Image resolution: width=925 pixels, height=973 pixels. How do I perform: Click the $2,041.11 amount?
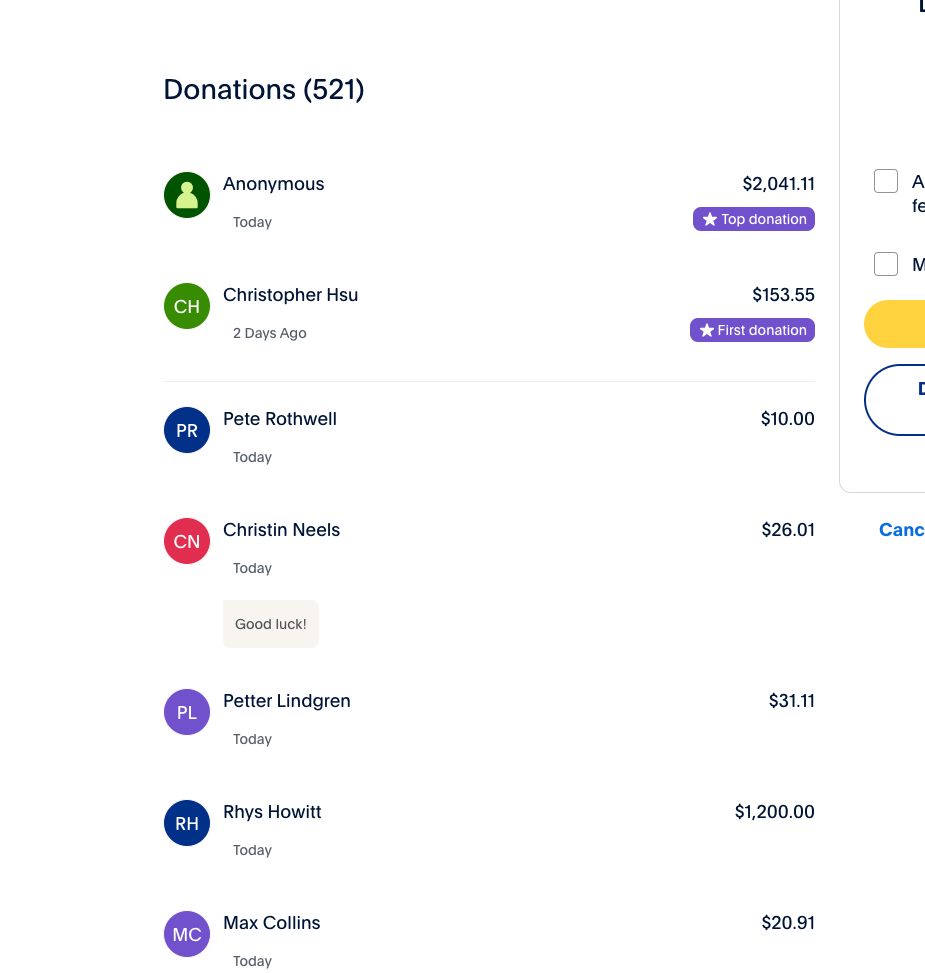click(x=779, y=184)
